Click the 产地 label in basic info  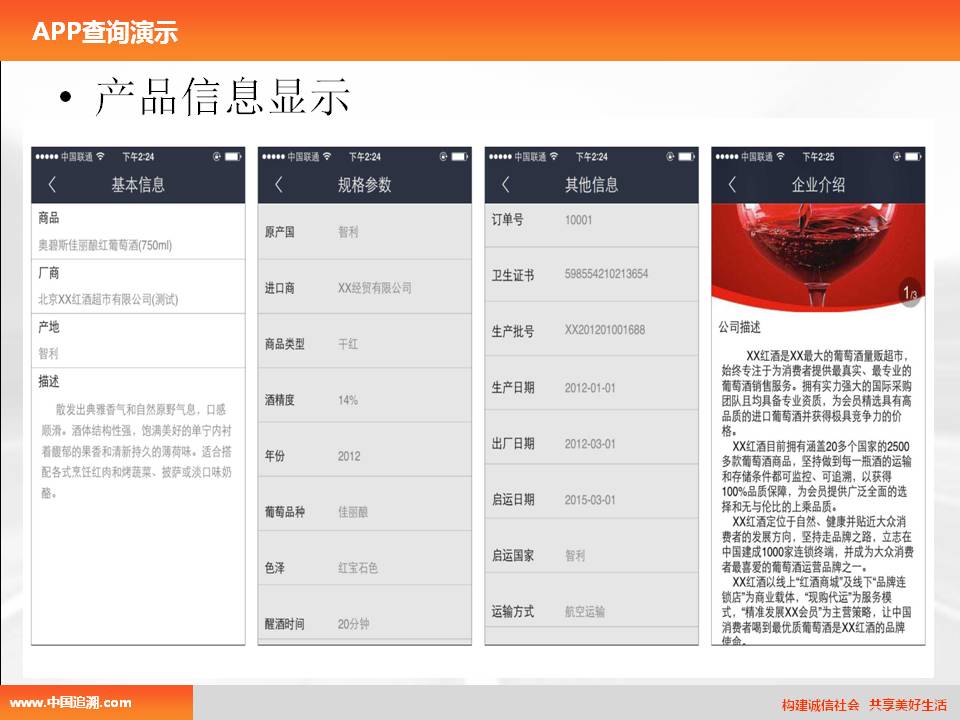(x=48, y=326)
